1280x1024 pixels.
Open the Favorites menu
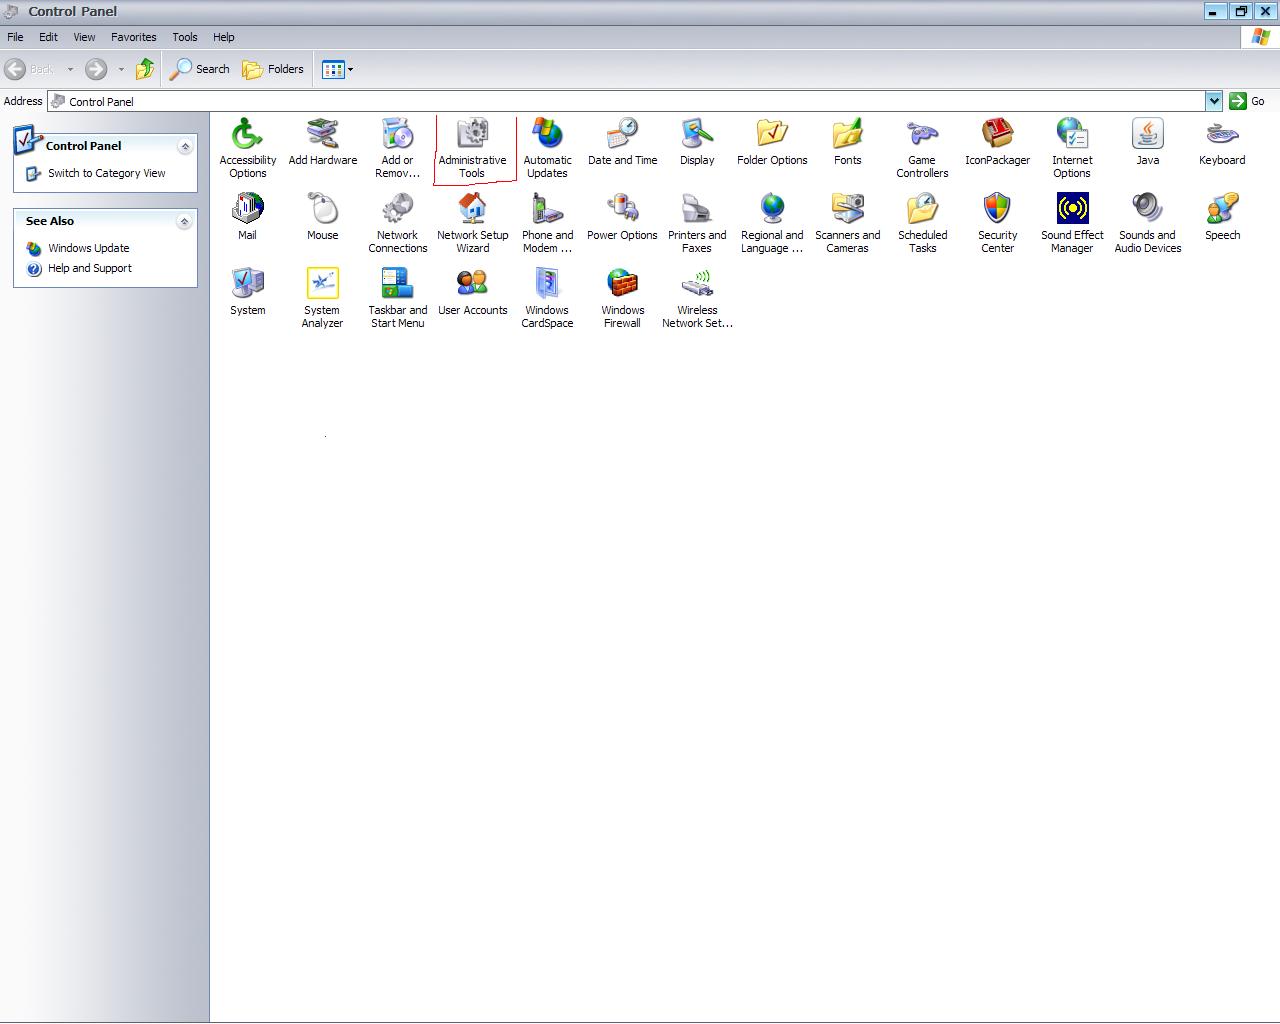pyautogui.click(x=133, y=37)
